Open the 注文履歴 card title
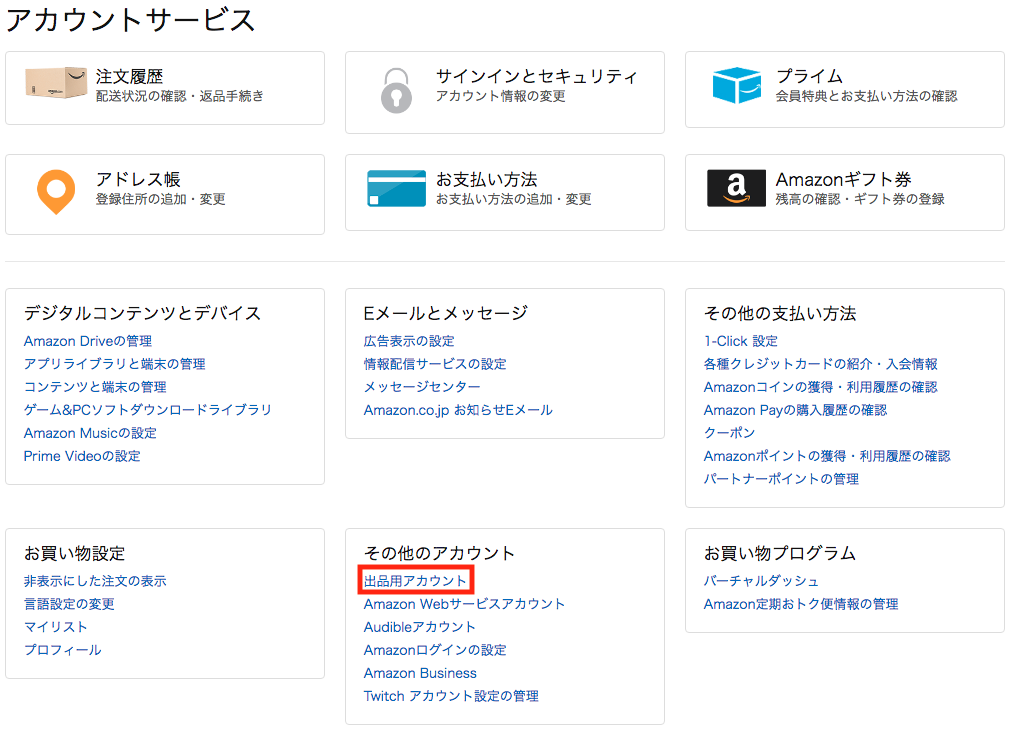 (130, 76)
